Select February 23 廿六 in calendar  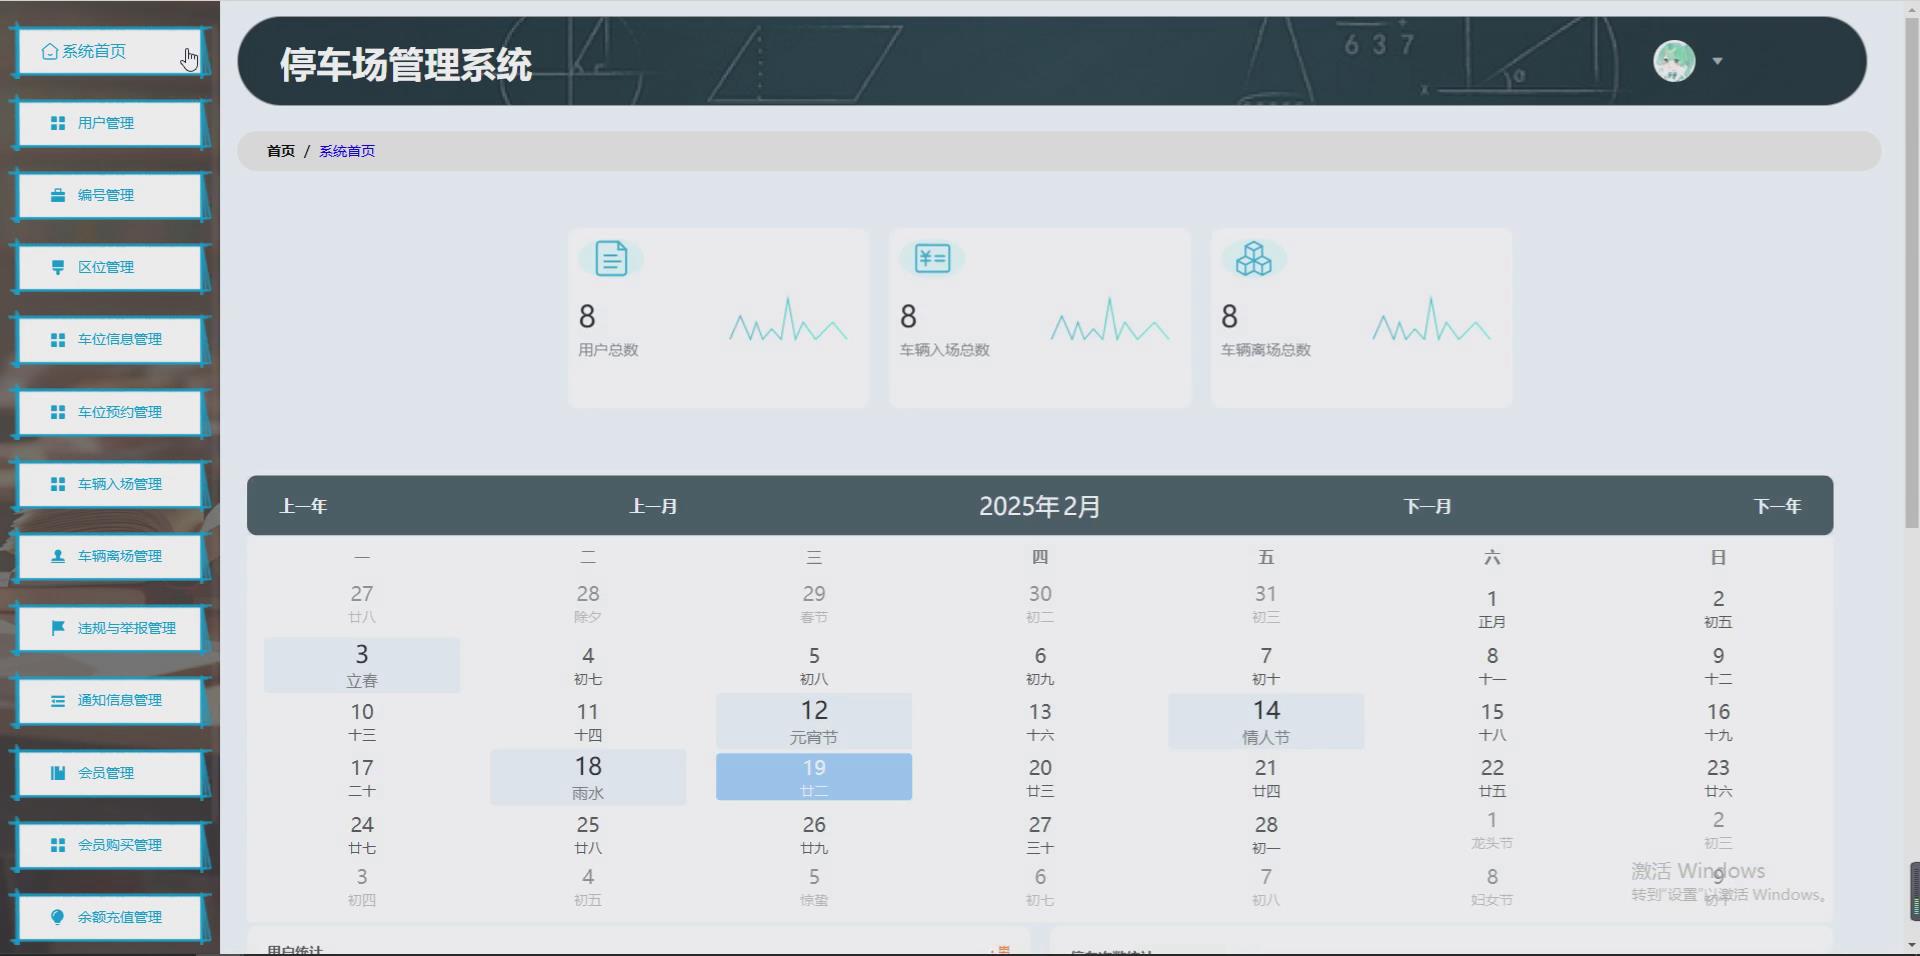(1718, 777)
